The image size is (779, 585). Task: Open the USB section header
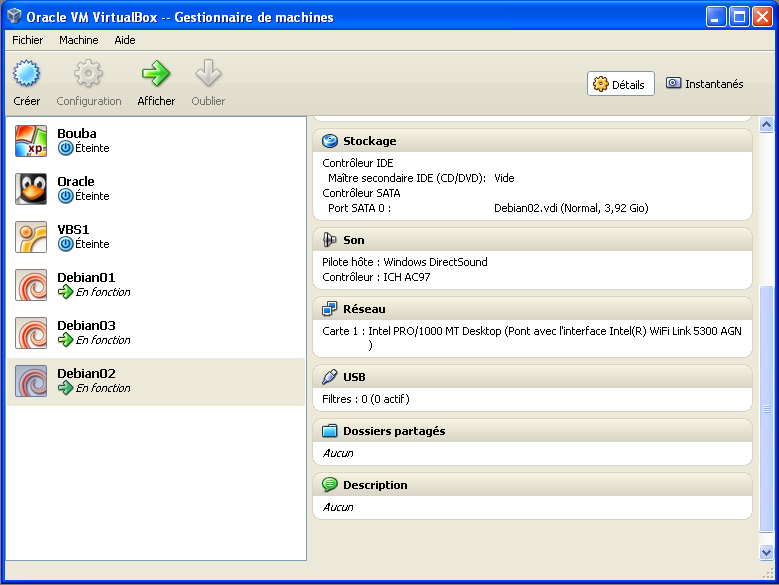(532, 377)
